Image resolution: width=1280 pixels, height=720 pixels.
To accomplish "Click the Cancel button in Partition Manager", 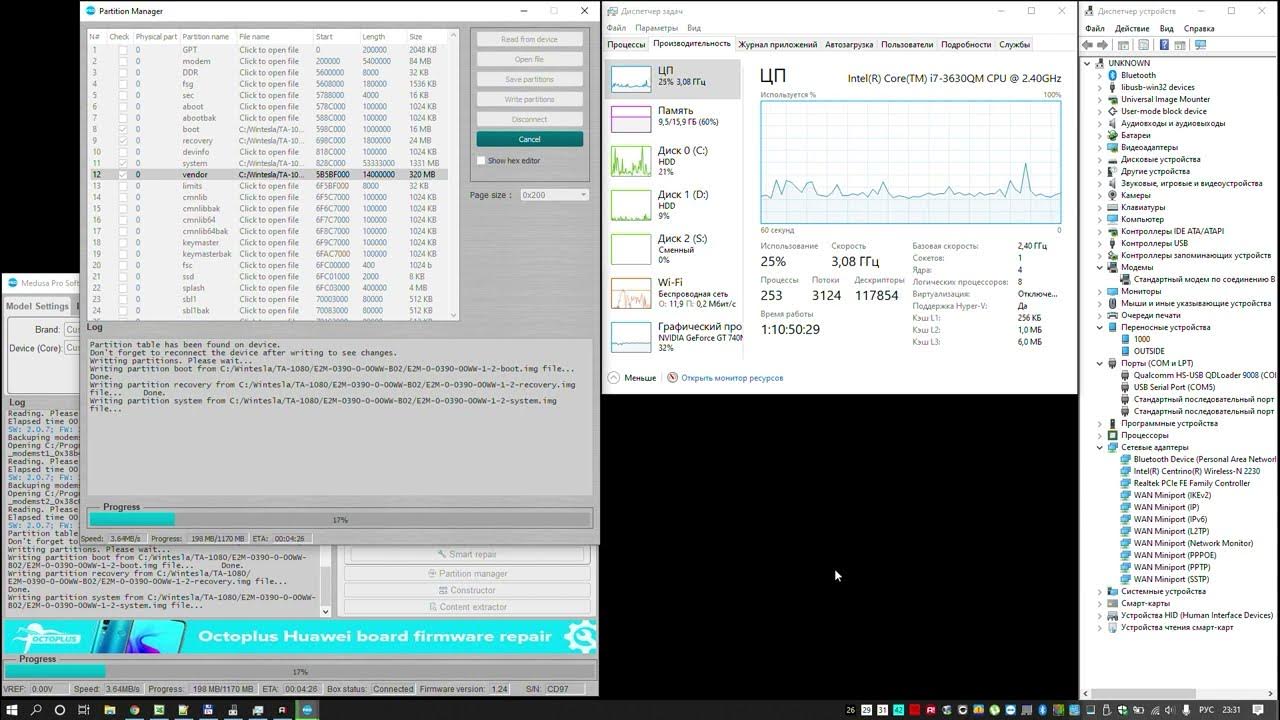I will click(x=530, y=139).
